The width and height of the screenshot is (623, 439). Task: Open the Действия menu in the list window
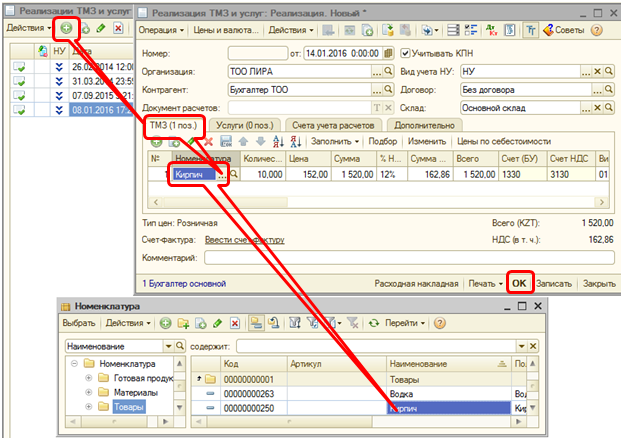(29, 28)
